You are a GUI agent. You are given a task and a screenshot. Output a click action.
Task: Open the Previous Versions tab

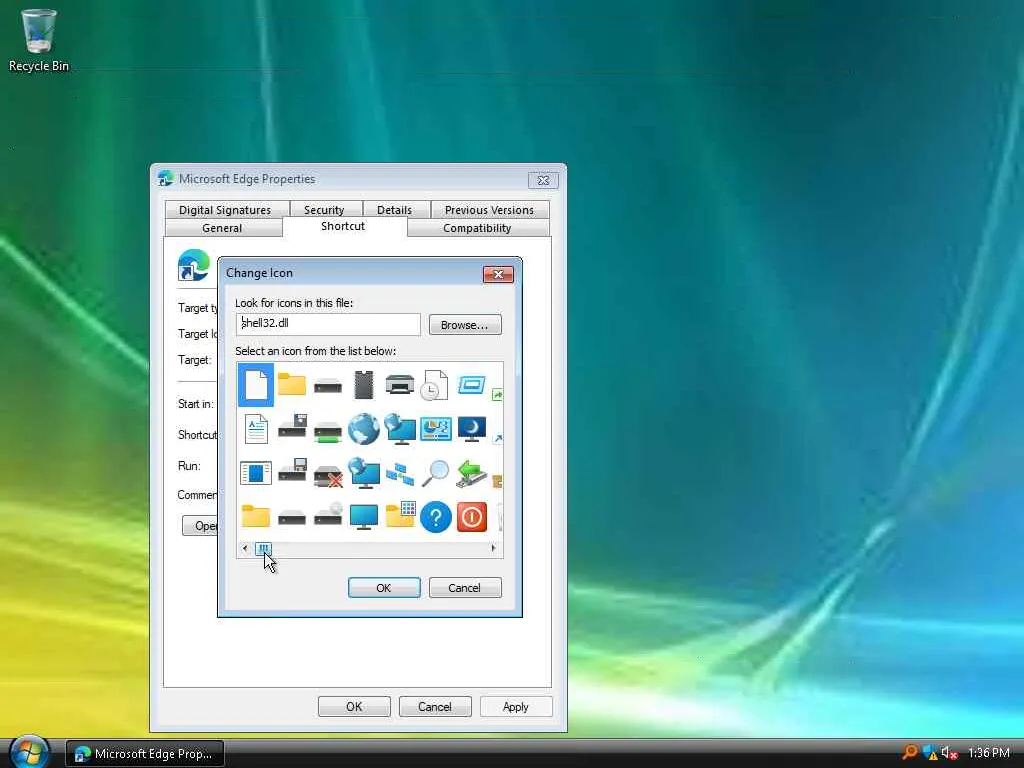(489, 210)
